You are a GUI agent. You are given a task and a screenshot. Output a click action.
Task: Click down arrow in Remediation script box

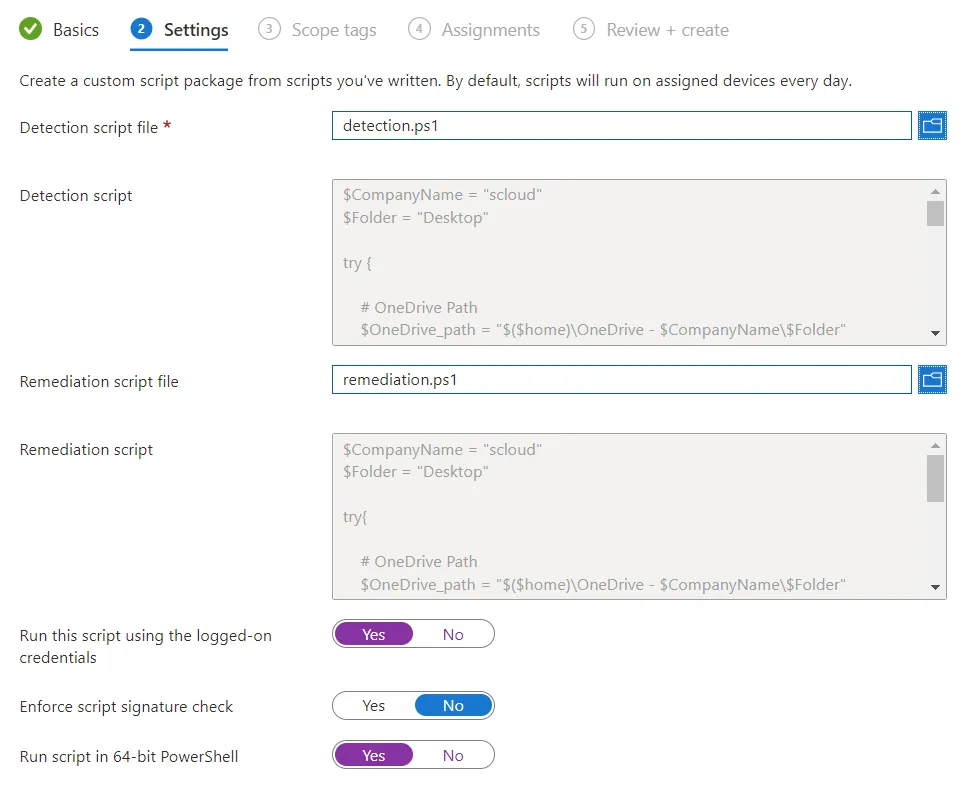pyautogui.click(x=935, y=588)
